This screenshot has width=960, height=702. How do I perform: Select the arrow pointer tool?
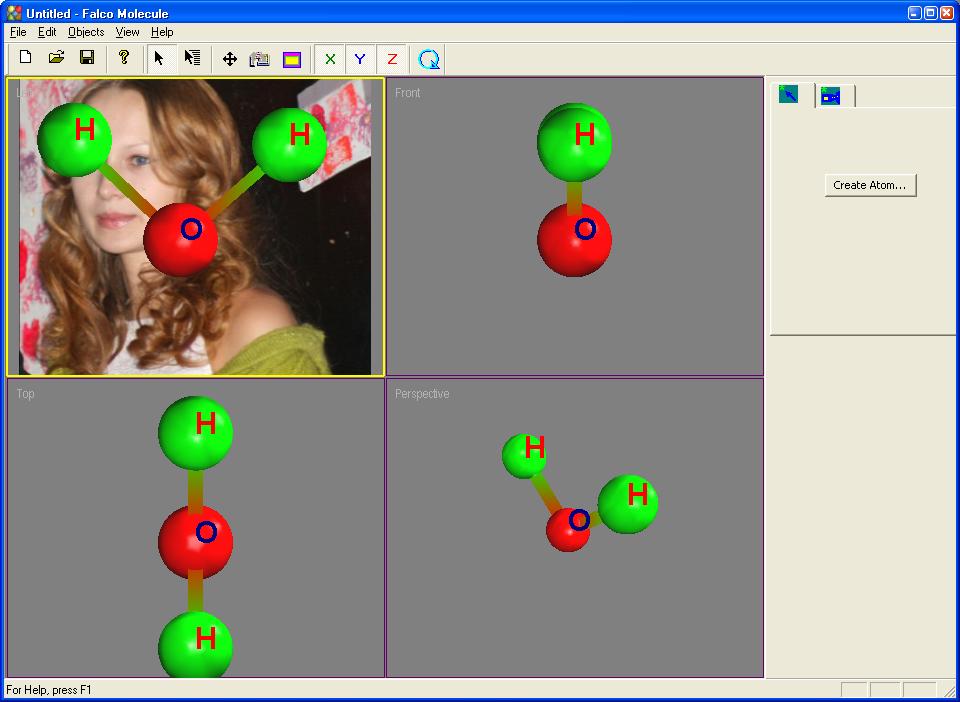(x=160, y=59)
